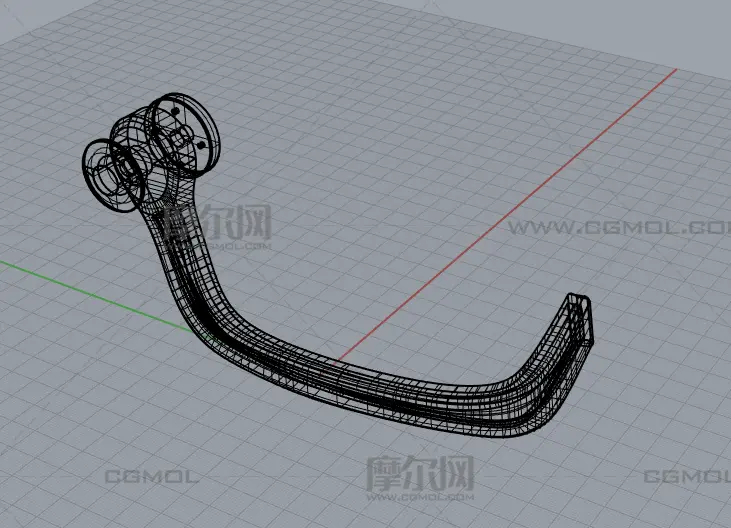Click the green Y-axis line
Viewport: 731px width, 528px height.
97,297
